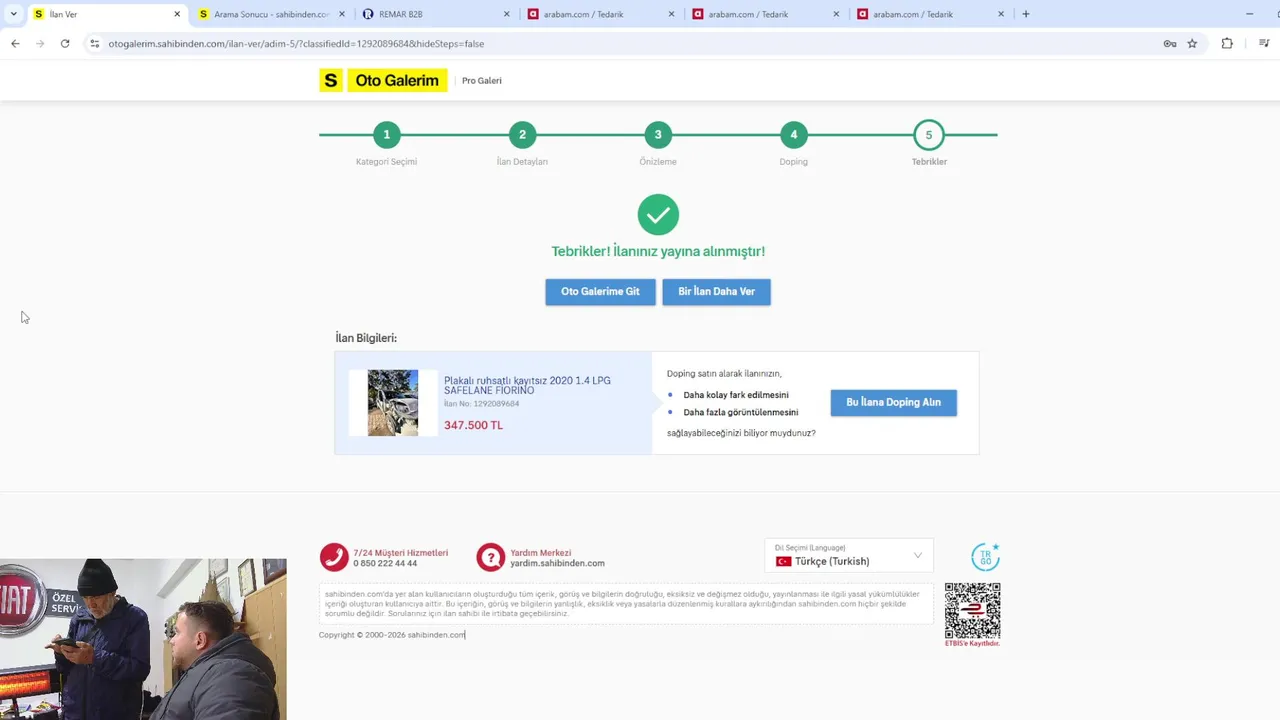Viewport: 1280px width, 720px height.
Task: Open the listing title SAFELANE FIORINO link
Action: point(527,385)
